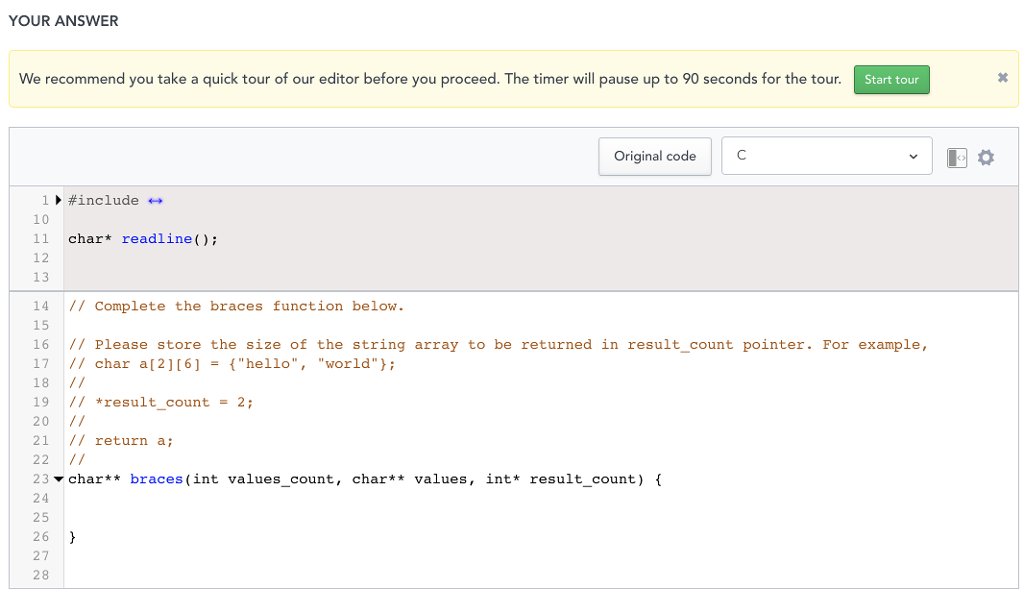Start the editor tour
Image resolution: width=1024 pixels, height=589 pixels.
point(891,78)
